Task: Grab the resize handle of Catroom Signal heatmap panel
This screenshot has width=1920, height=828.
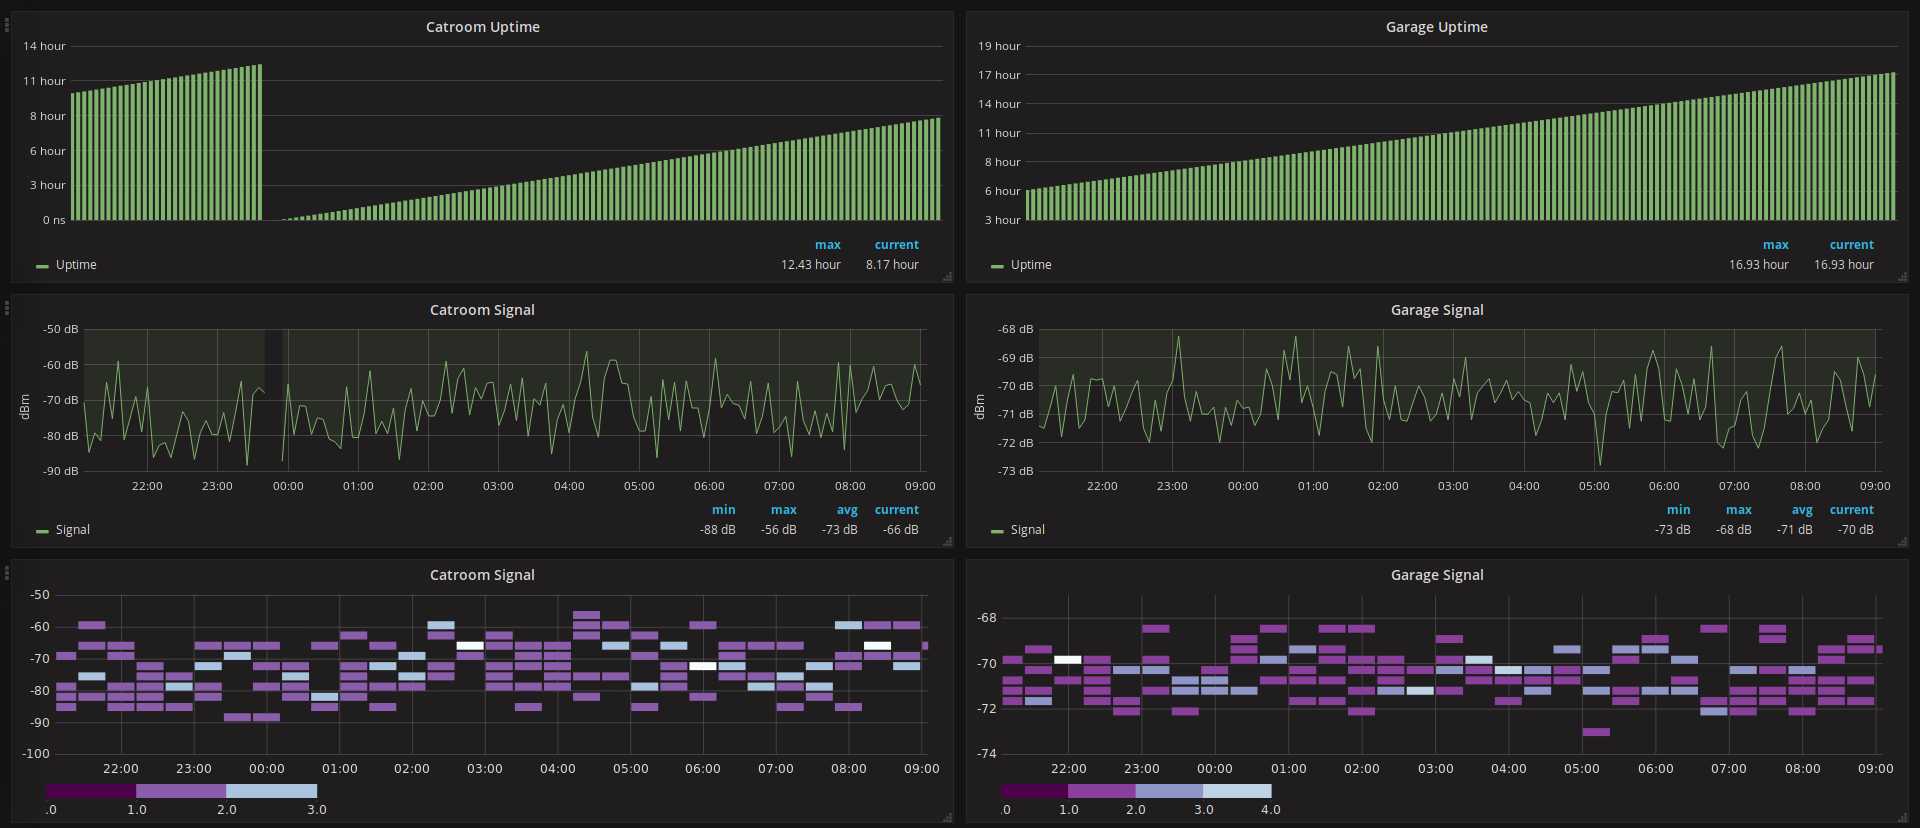Action: tap(947, 817)
